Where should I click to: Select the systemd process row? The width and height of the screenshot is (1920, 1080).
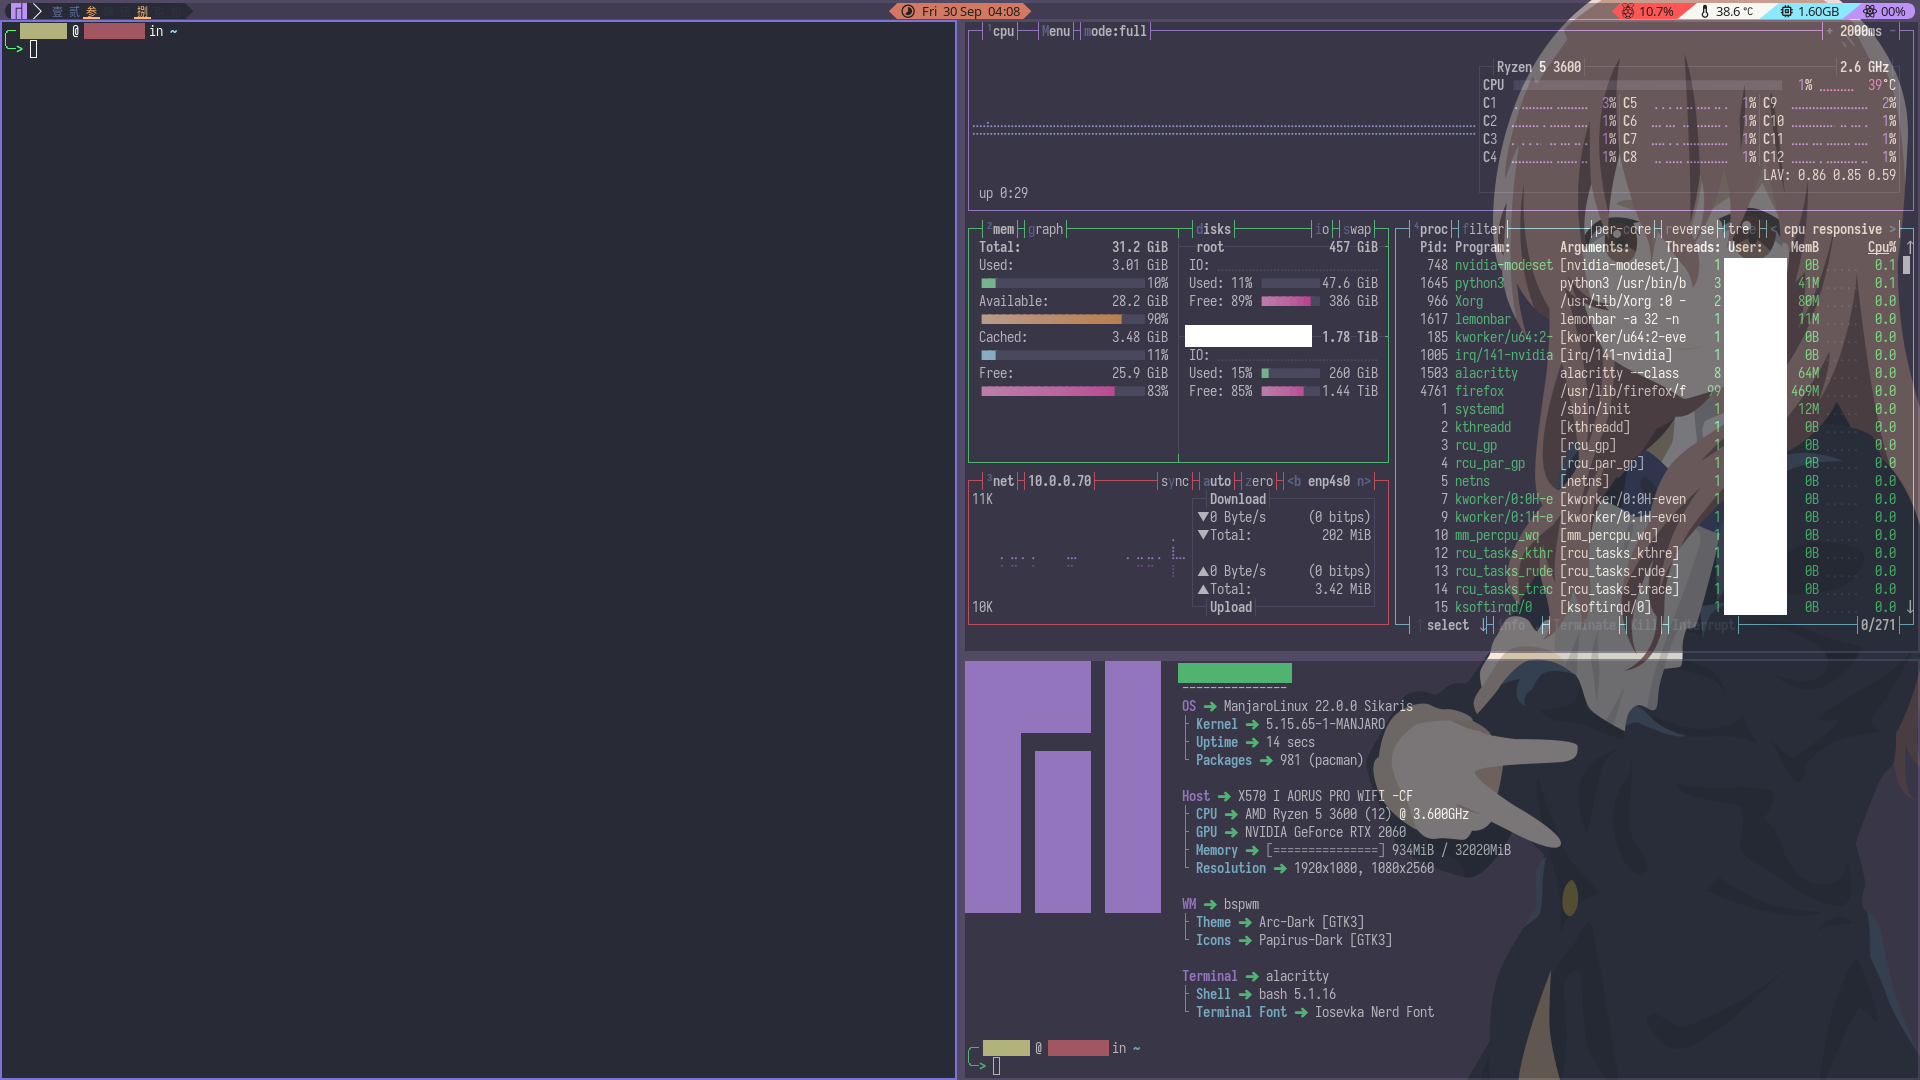[x=1657, y=409]
